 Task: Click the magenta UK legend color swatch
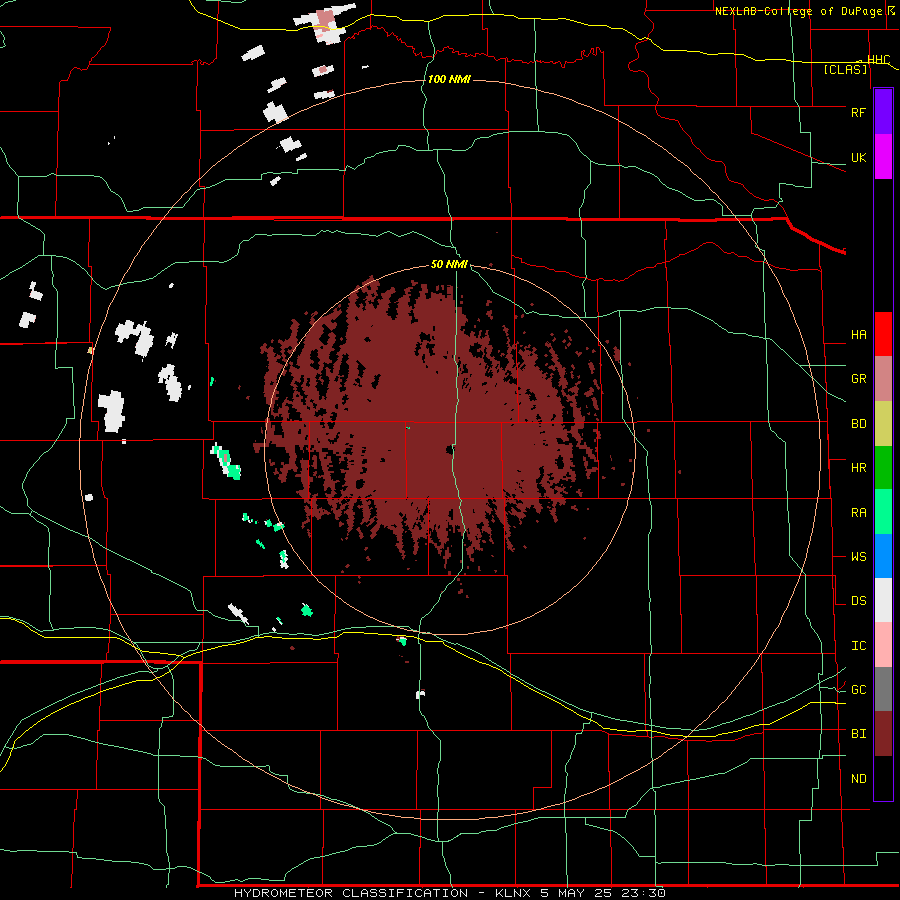[883, 157]
